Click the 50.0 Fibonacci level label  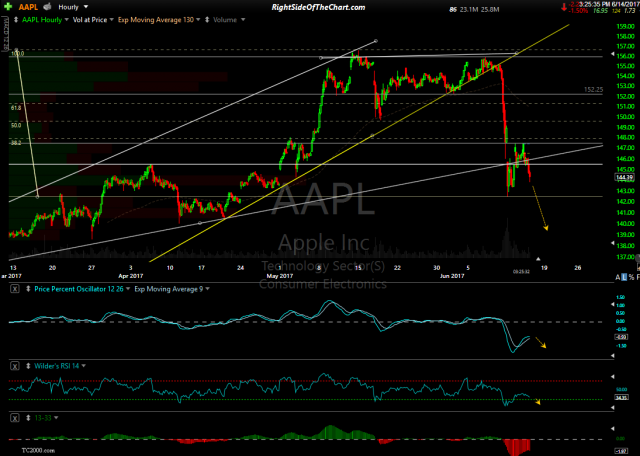[x=16, y=126]
